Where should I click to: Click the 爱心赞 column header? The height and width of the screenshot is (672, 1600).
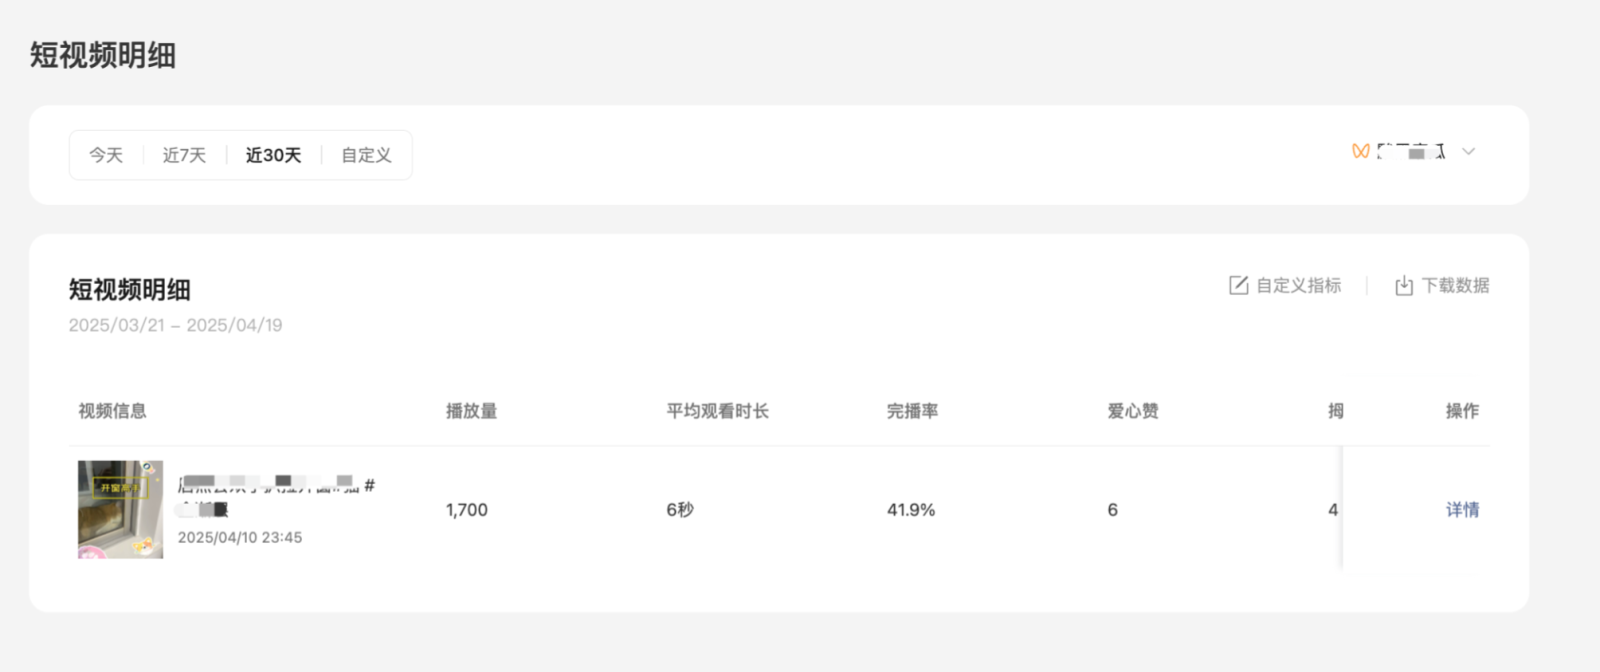coord(1132,411)
